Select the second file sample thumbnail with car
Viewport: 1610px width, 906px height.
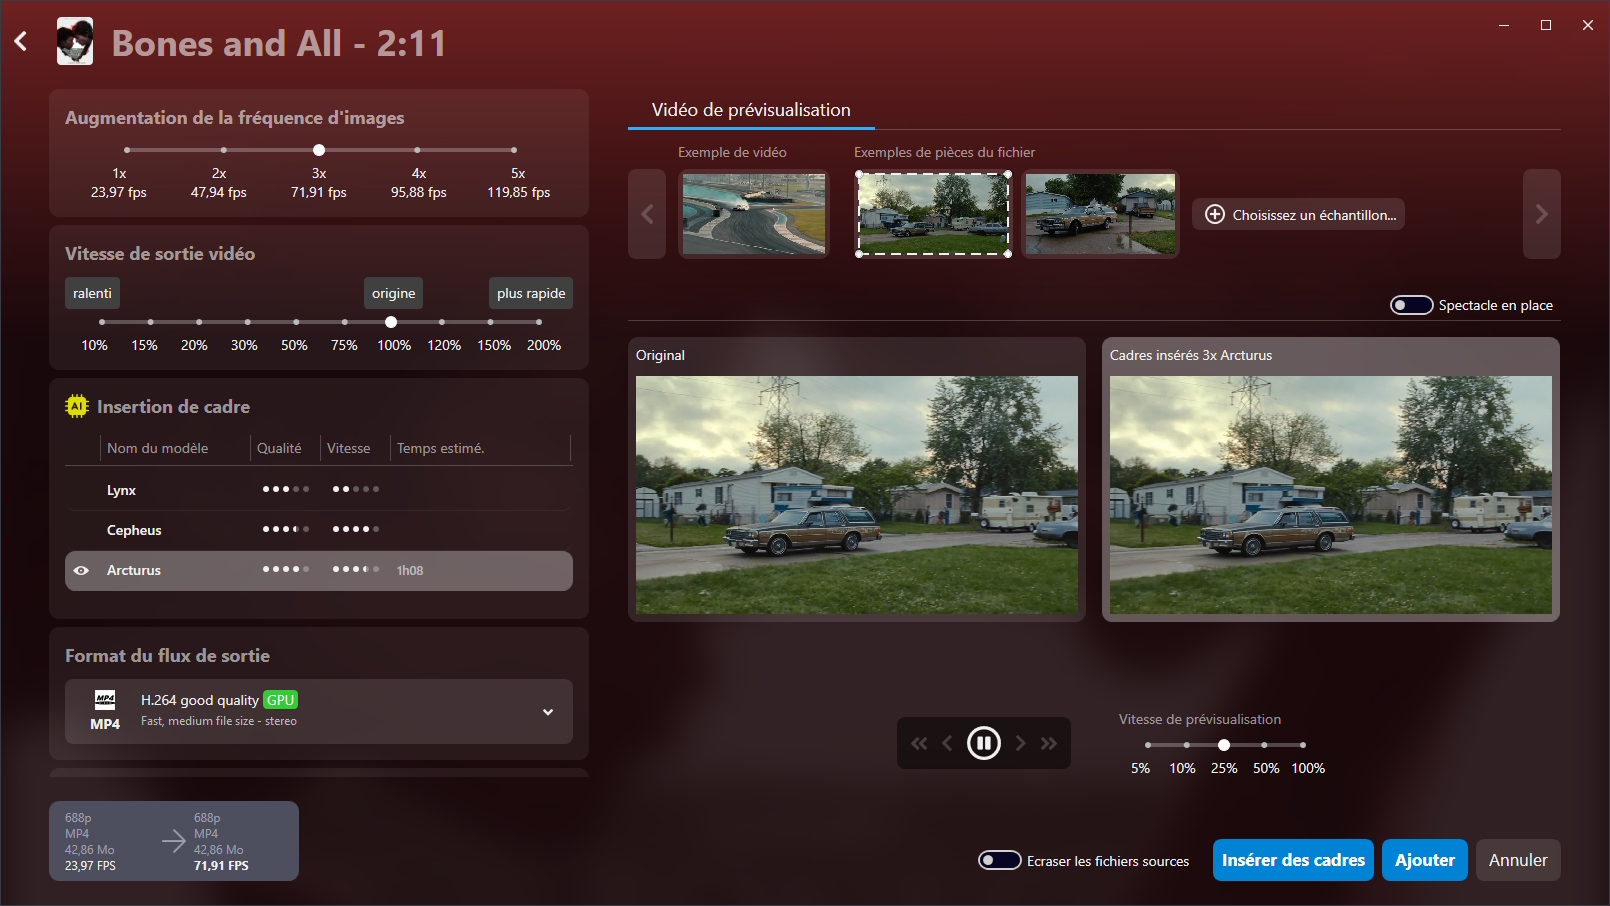point(1100,214)
